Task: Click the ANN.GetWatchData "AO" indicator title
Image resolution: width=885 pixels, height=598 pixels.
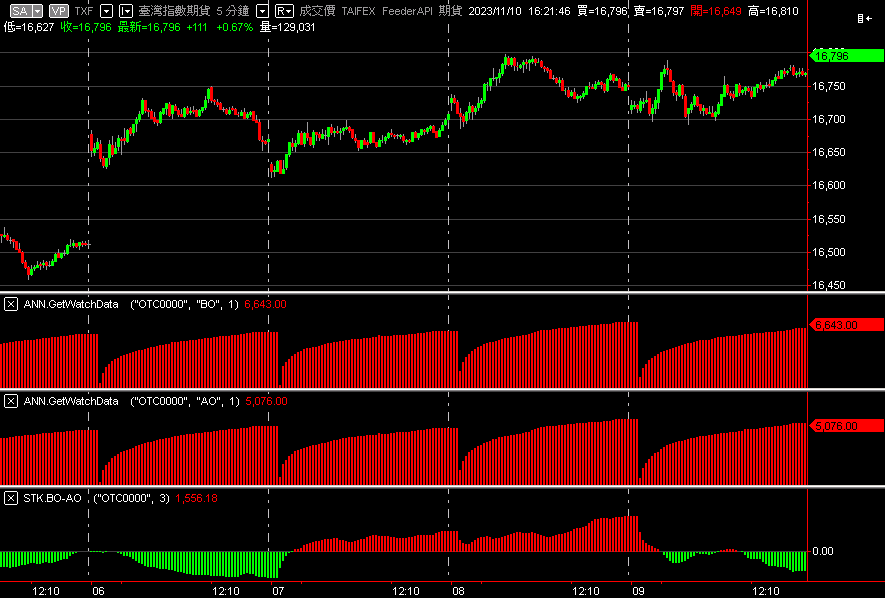Action: [x=131, y=402]
